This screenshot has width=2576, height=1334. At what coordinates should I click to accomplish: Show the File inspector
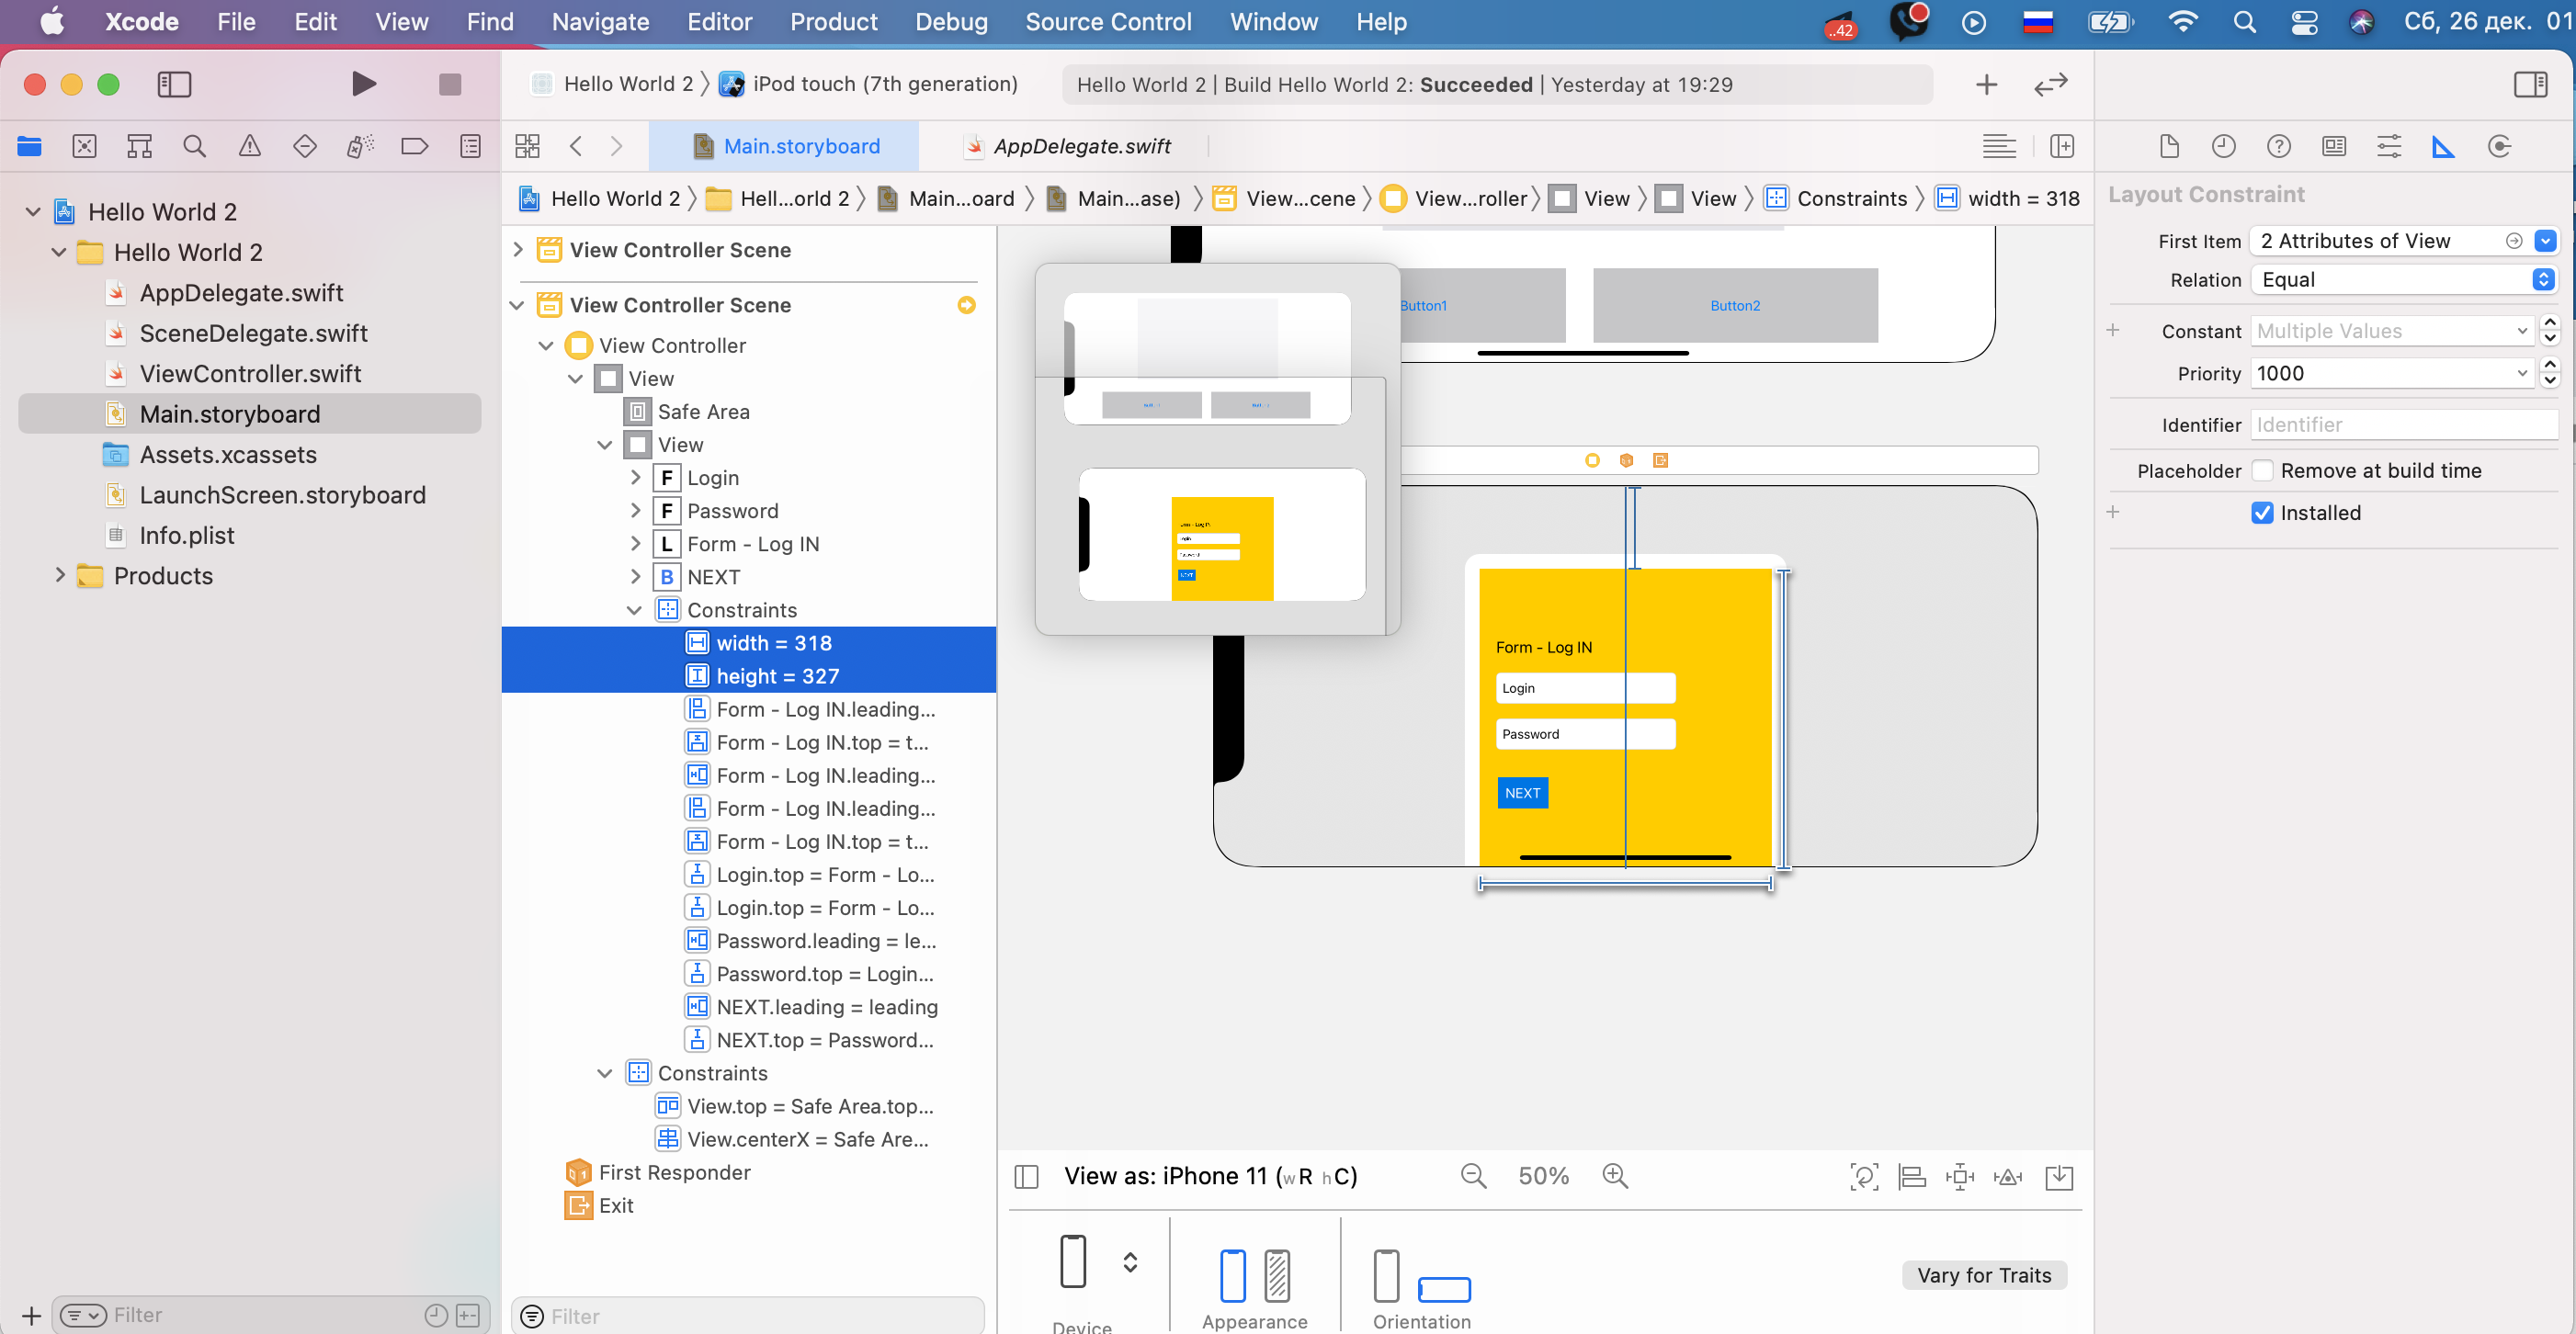click(2169, 147)
